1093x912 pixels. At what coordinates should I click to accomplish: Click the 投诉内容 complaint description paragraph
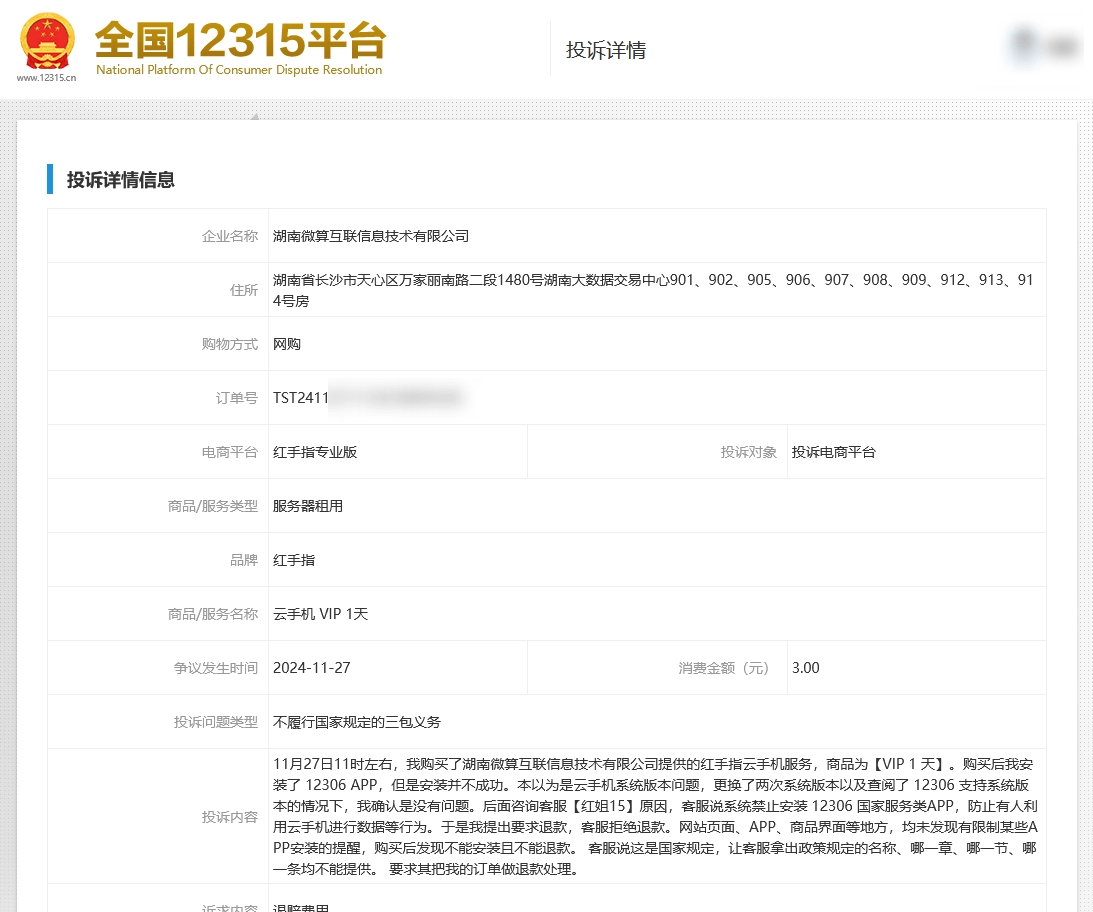point(652,816)
